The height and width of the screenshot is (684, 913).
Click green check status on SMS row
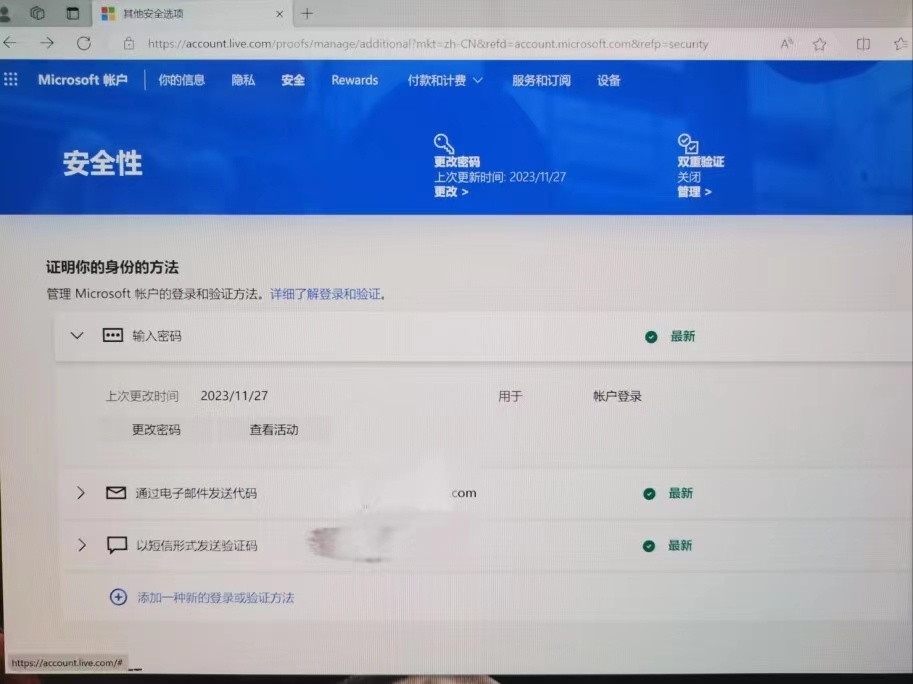[649, 546]
